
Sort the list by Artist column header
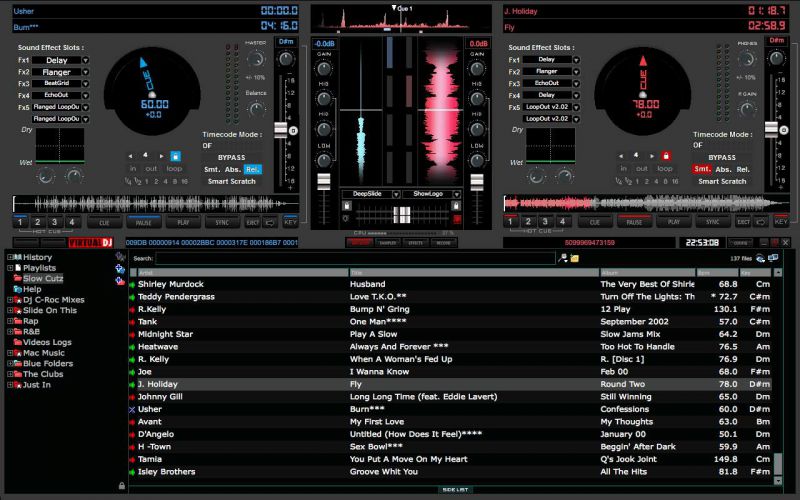242,273
